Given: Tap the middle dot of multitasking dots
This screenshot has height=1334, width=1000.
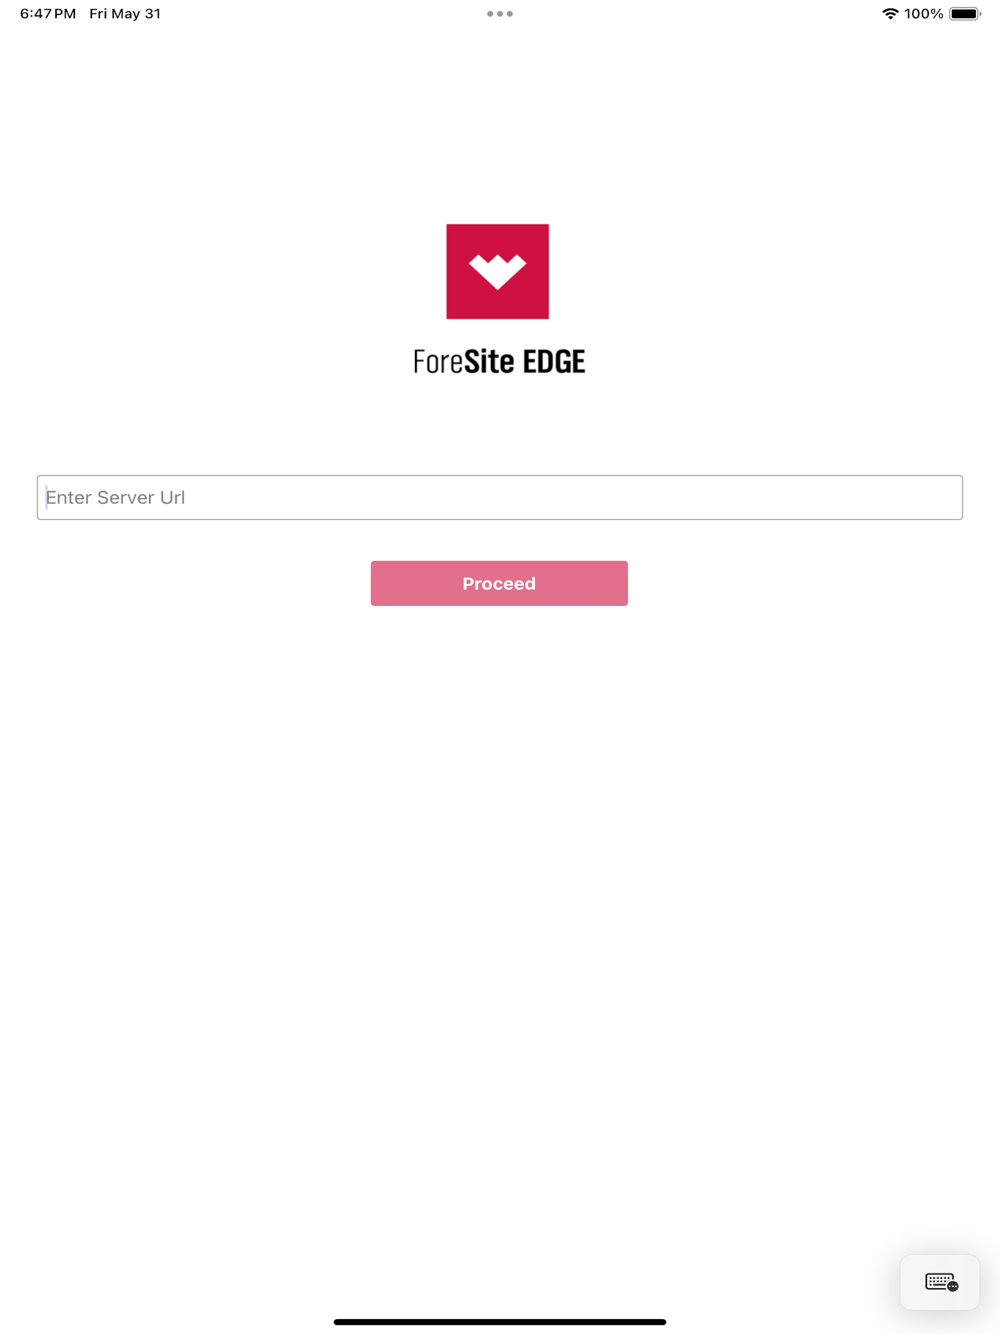Looking at the screenshot, I should click(x=500, y=14).
